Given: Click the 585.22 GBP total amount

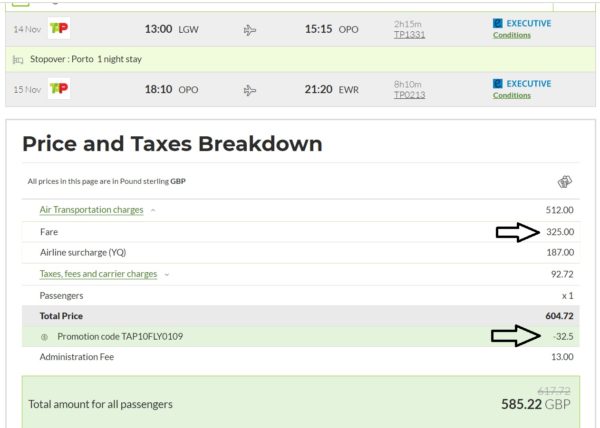Looking at the screenshot, I should [537, 405].
